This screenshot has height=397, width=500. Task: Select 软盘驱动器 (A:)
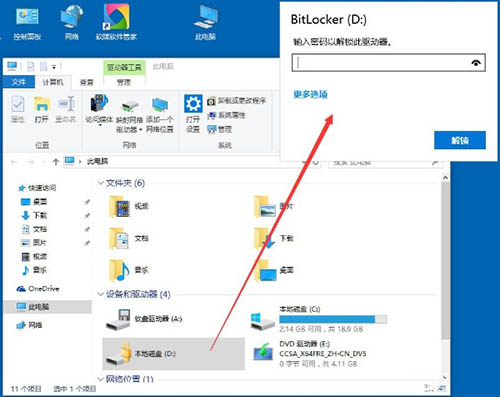click(144, 319)
